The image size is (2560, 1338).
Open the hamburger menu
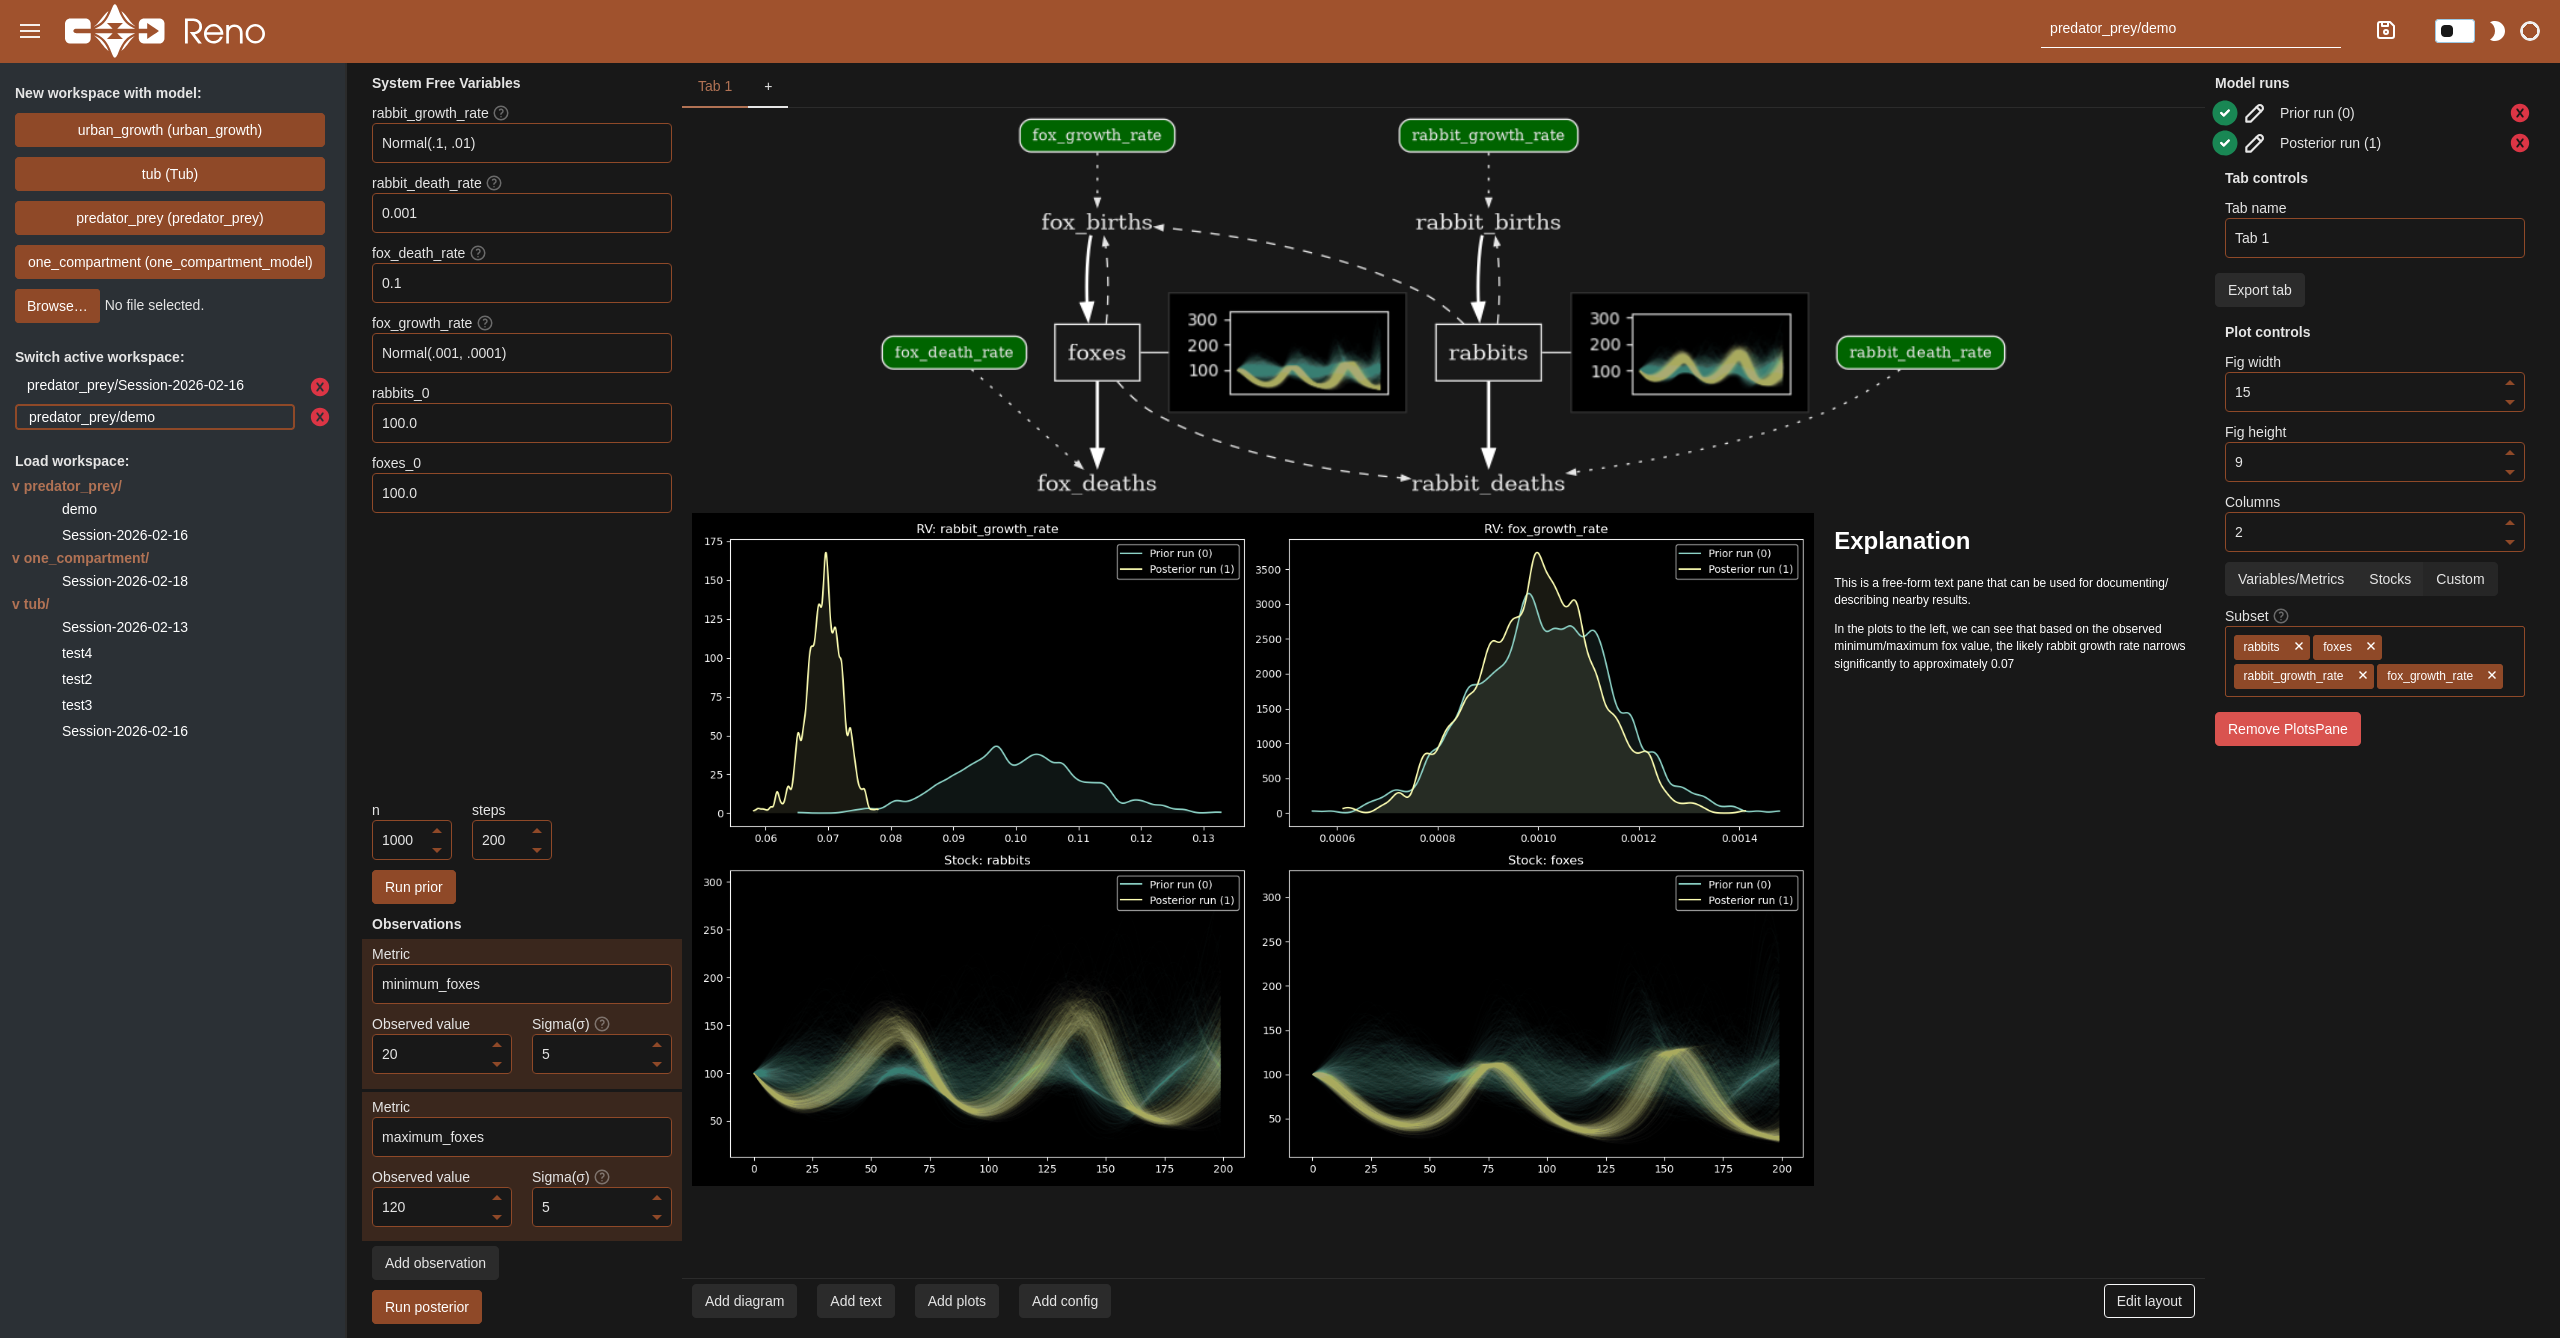[30, 31]
